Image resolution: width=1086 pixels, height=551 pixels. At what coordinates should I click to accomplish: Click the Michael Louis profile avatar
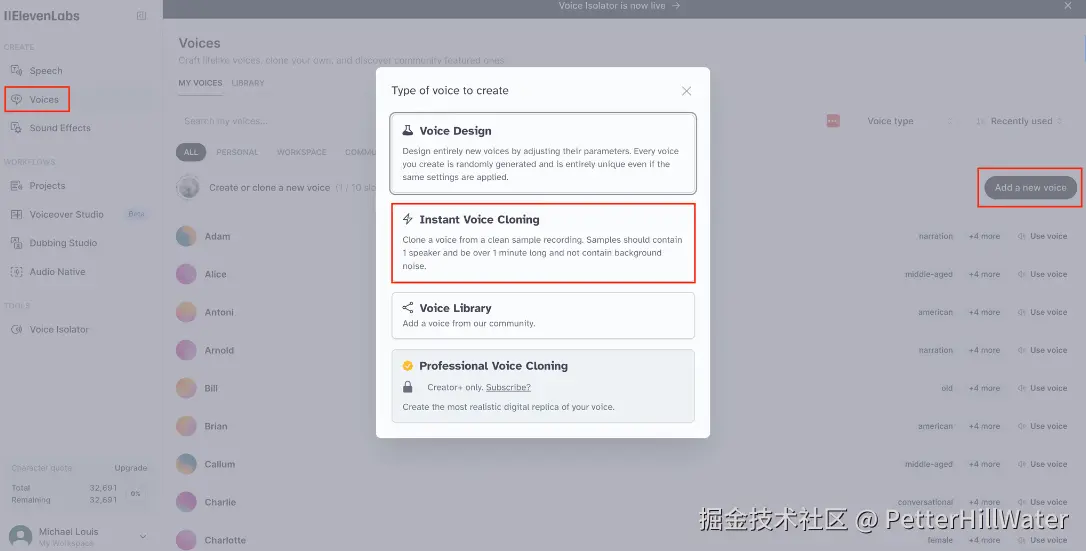[20, 536]
